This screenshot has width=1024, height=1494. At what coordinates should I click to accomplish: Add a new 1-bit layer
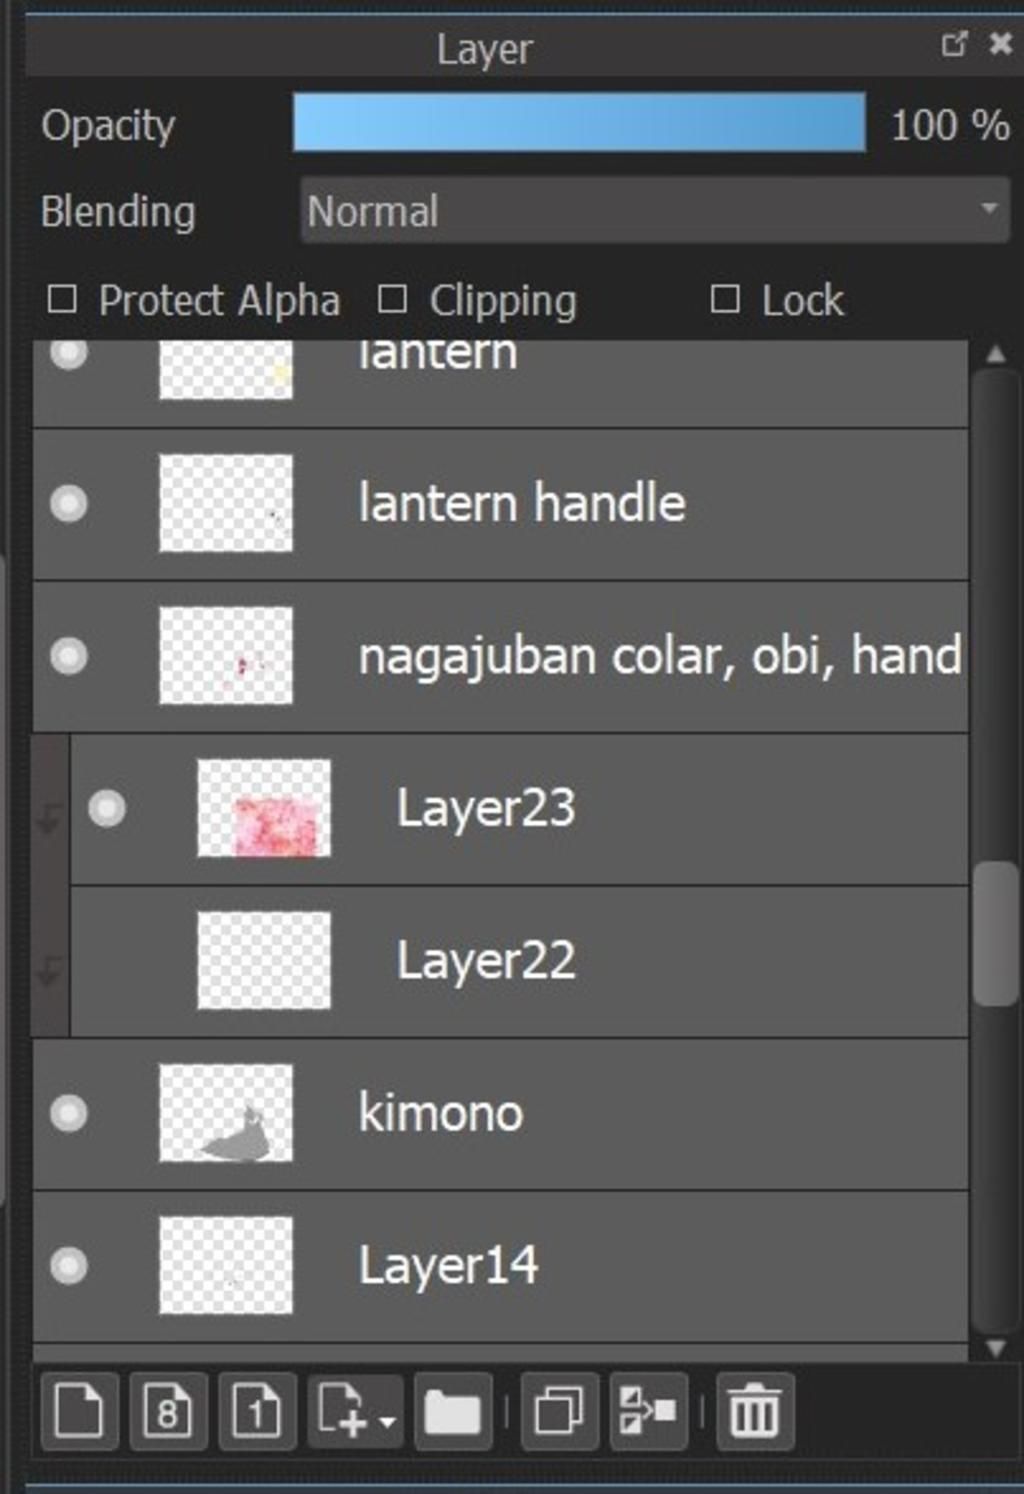pyautogui.click(x=257, y=1411)
